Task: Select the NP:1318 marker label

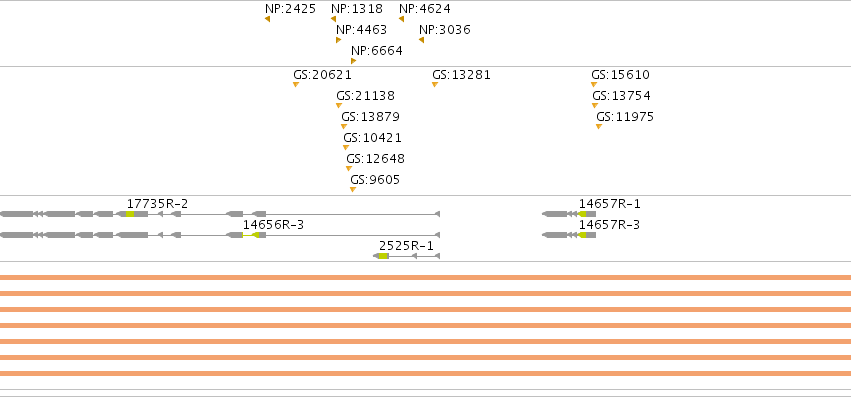Action: 357,9
